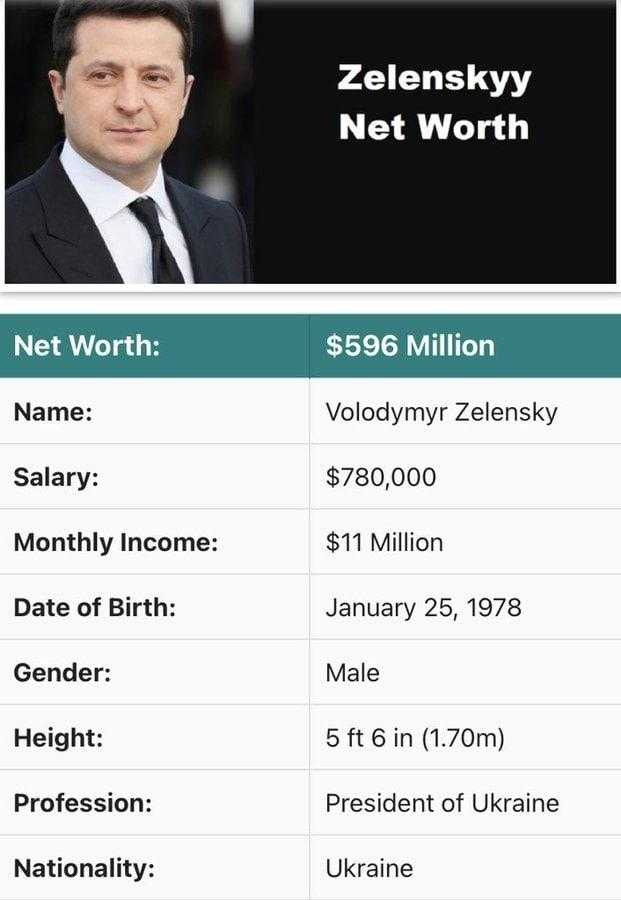Image resolution: width=621 pixels, height=900 pixels.
Task: Click the "5 ft 6 in (1.70m)" value
Action: pyautogui.click(x=415, y=739)
